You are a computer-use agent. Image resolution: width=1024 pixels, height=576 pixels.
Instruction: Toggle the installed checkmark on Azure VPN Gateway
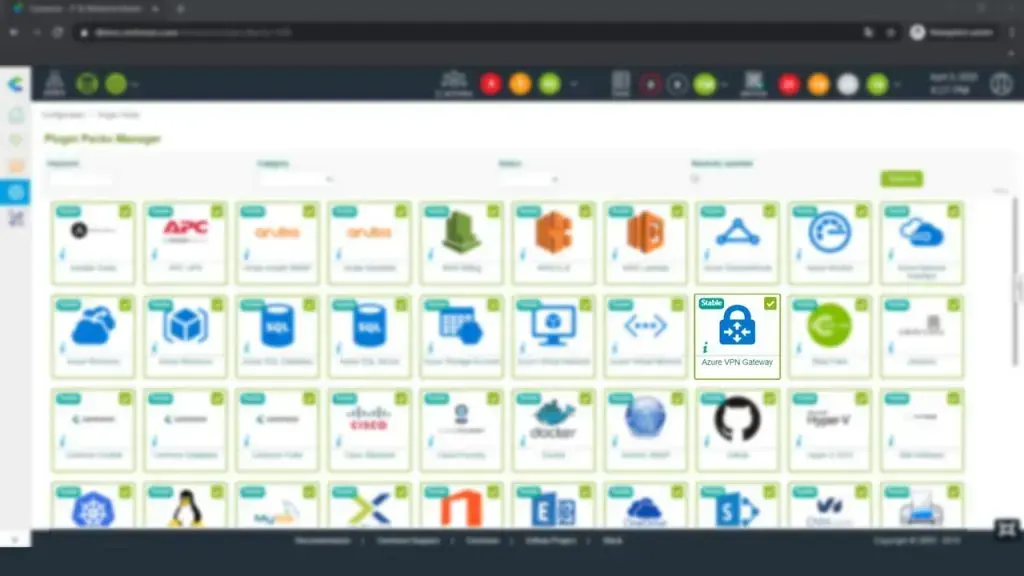click(x=770, y=304)
